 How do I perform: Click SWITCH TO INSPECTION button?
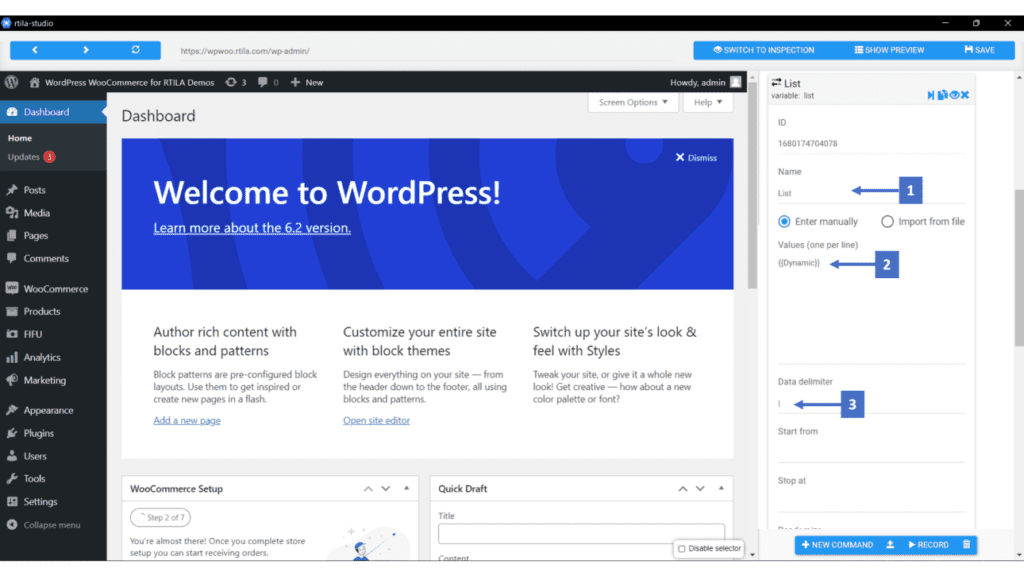pos(763,50)
